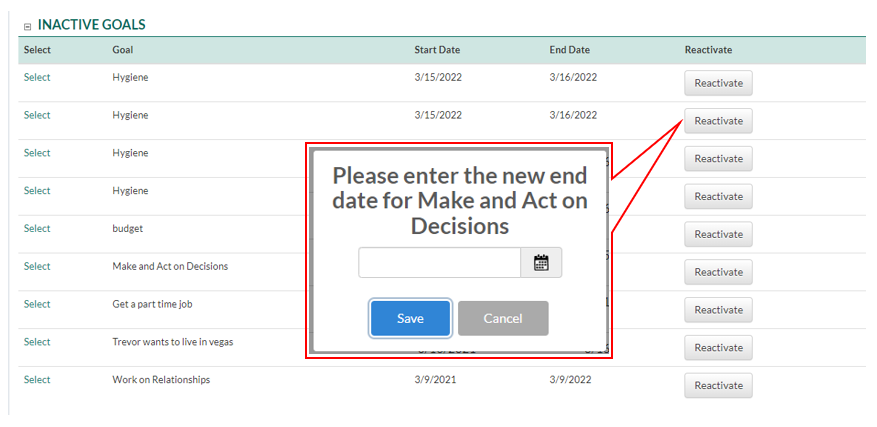The image size is (877, 427).
Task: Select the Trevor wants to live in vegas goal
Action: point(37,342)
